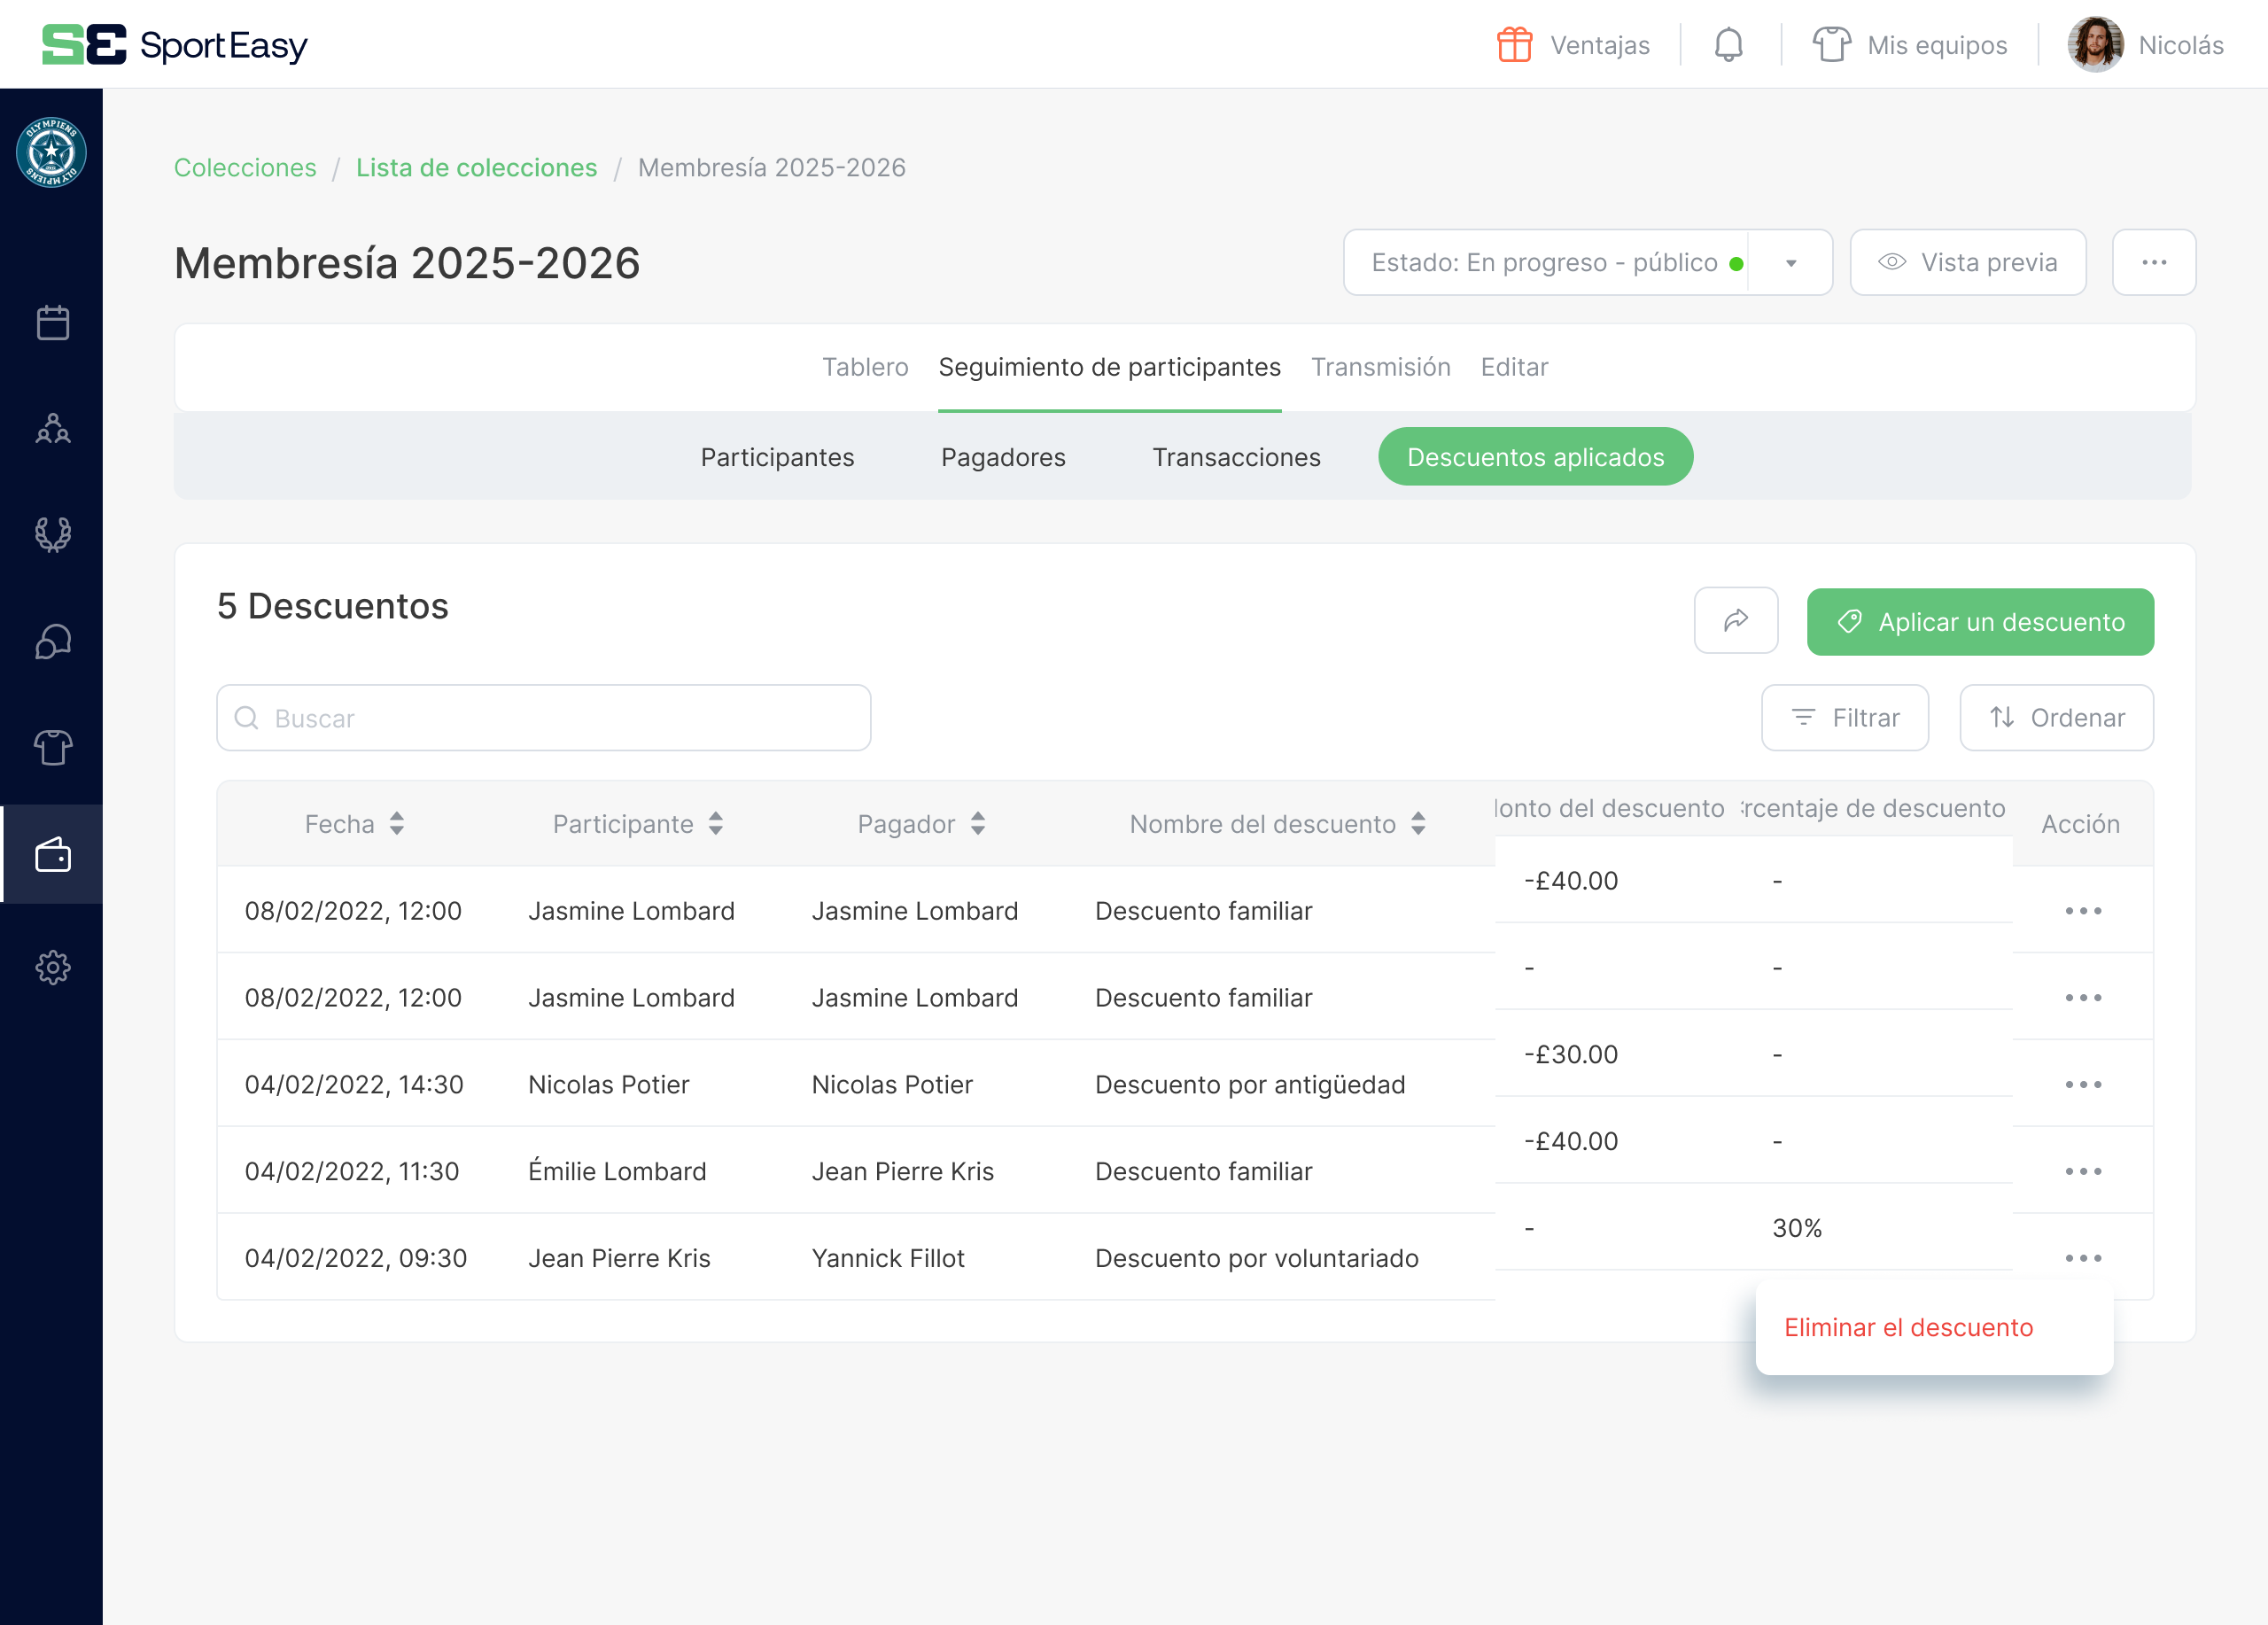Click the members group sidebar icon
This screenshot has height=1625, width=2268.
pyautogui.click(x=52, y=428)
